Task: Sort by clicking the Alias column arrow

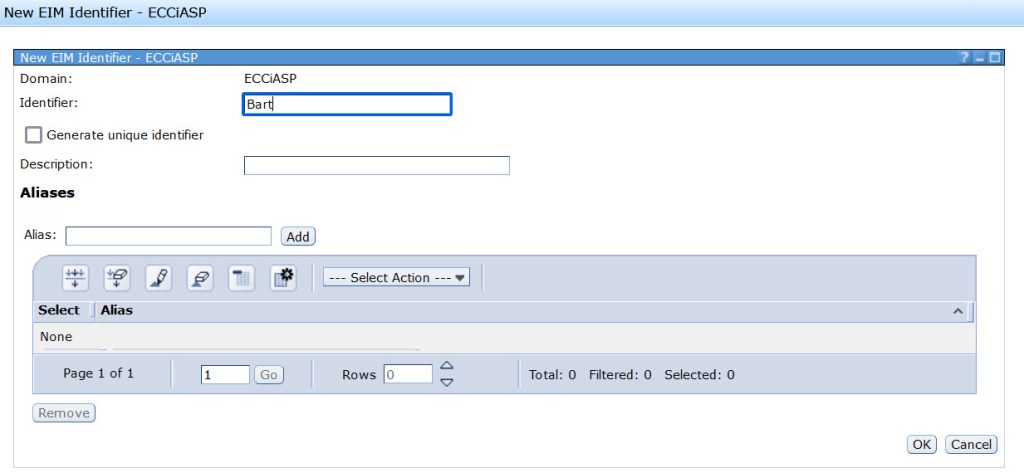Action: click(x=957, y=312)
